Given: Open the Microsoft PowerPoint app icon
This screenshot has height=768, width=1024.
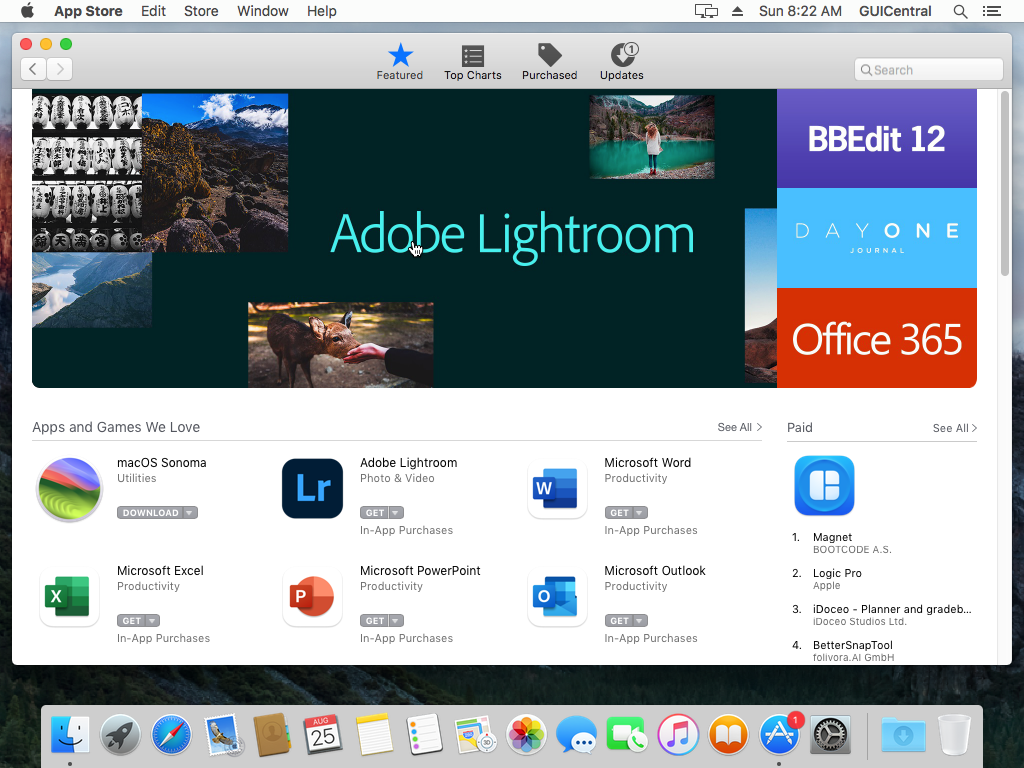Looking at the screenshot, I should click(x=312, y=597).
